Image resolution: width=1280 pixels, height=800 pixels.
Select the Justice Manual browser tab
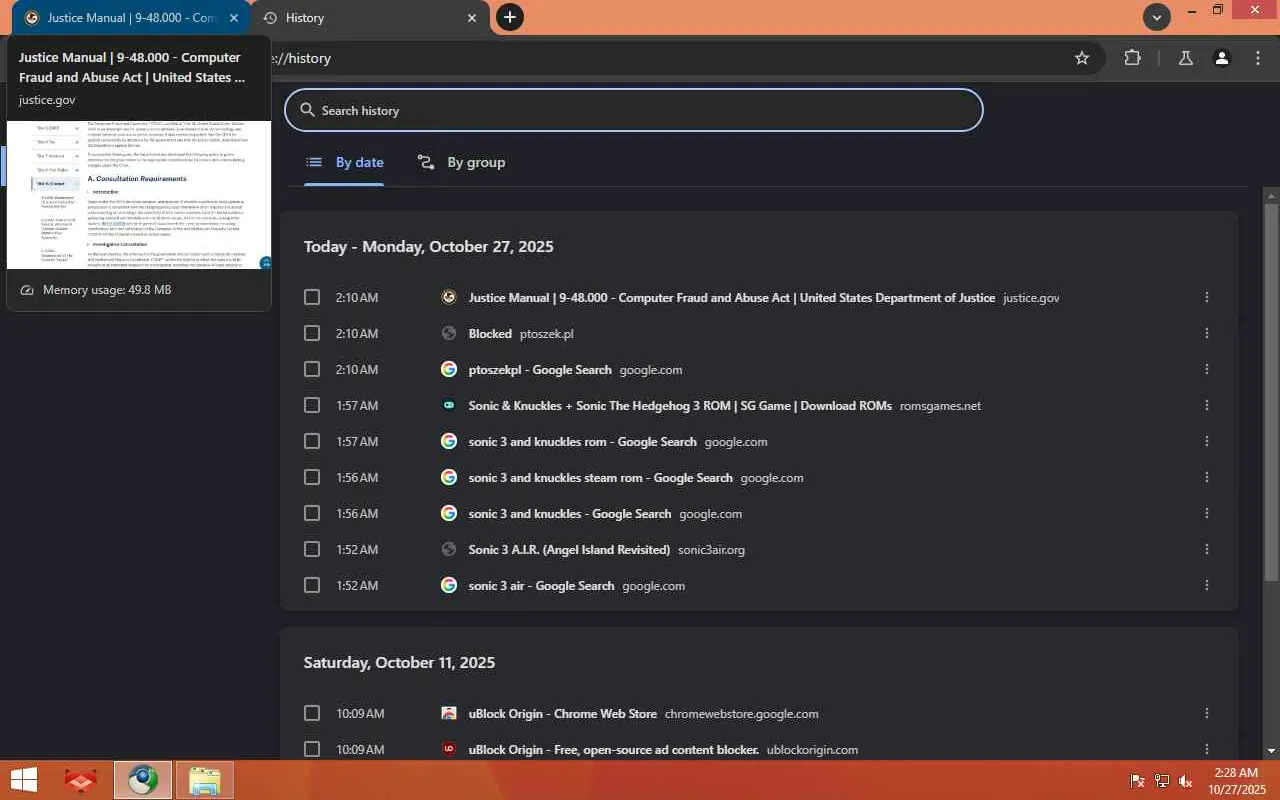tap(130, 18)
